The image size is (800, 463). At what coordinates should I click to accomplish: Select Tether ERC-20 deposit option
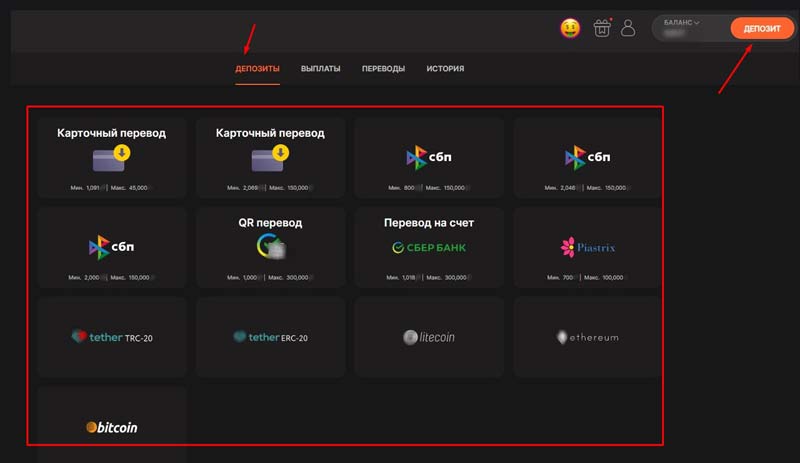(x=270, y=337)
